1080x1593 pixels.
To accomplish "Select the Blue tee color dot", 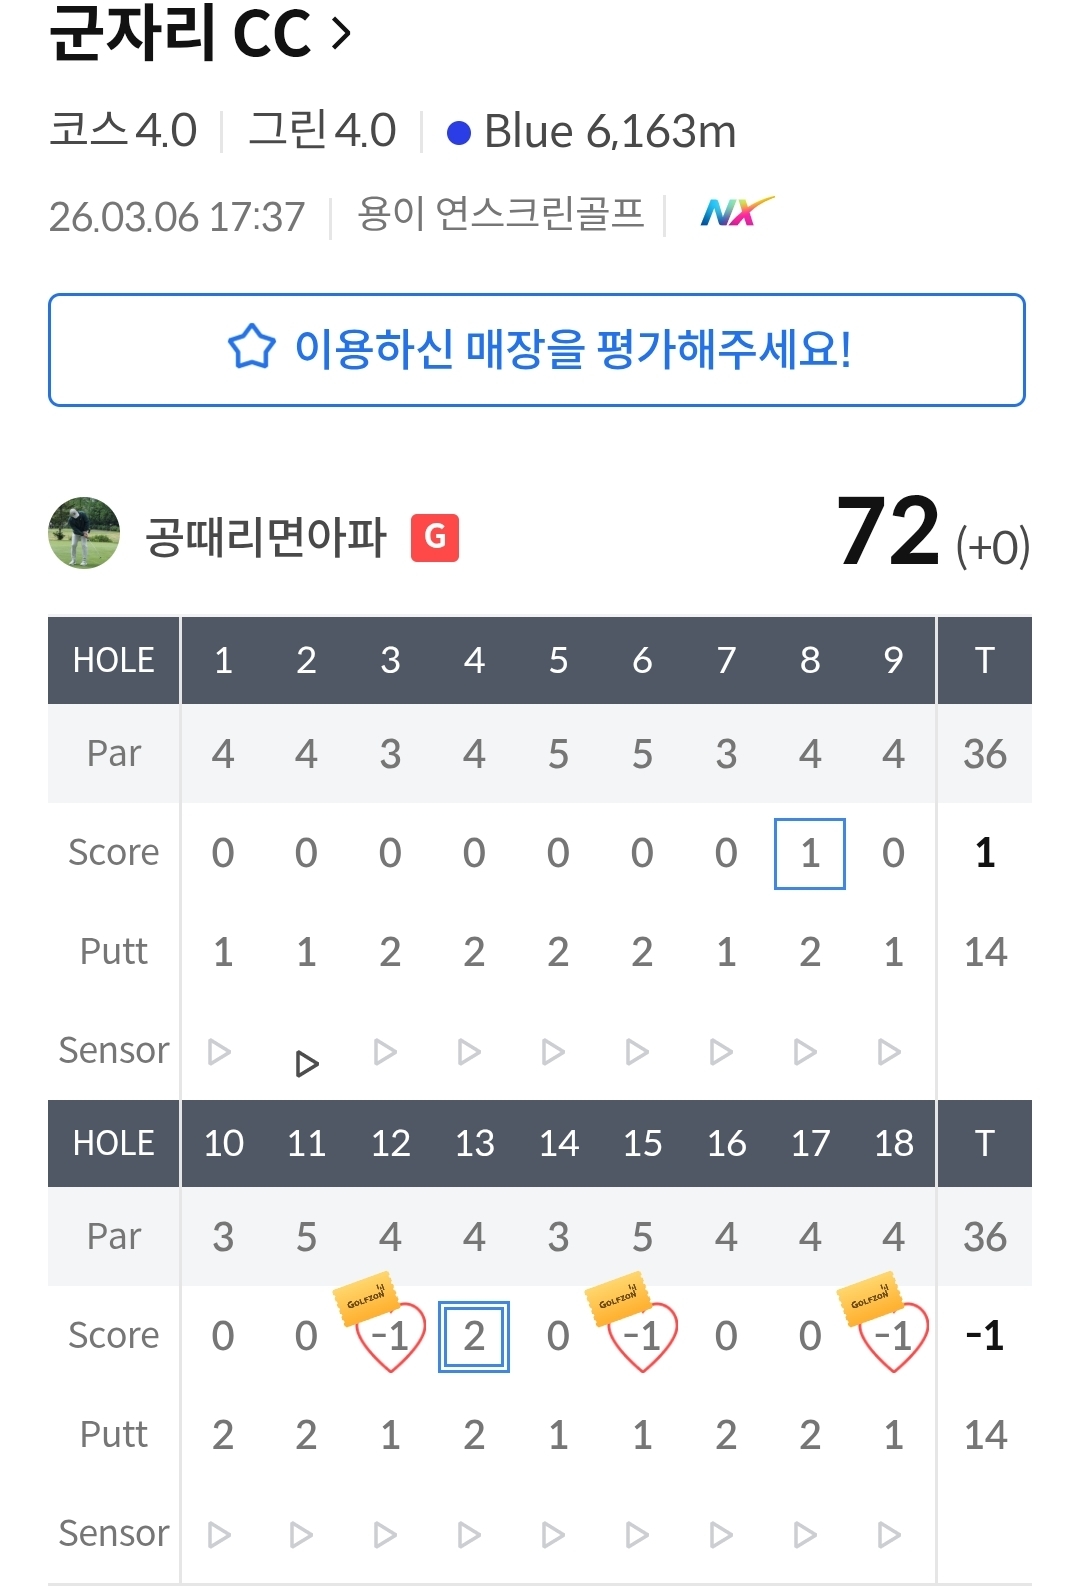I will pos(459,133).
